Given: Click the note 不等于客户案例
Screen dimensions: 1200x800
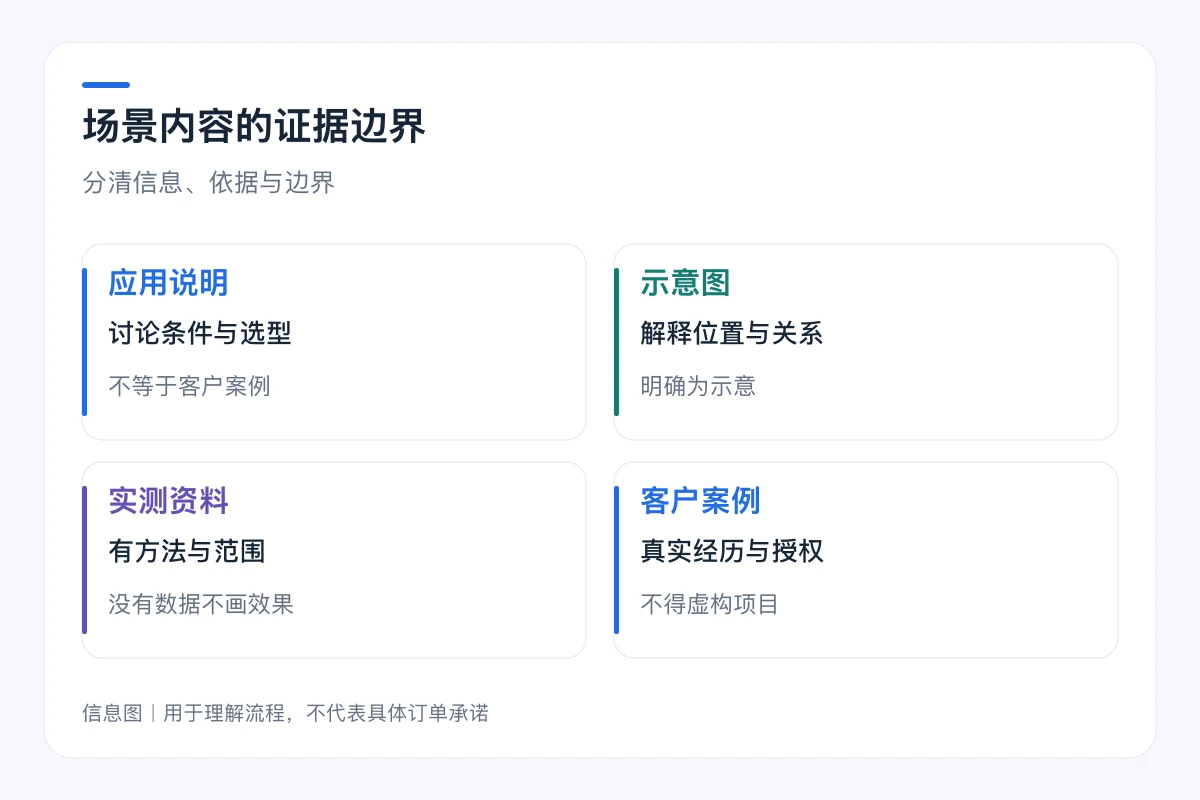Looking at the screenshot, I should (x=189, y=386).
